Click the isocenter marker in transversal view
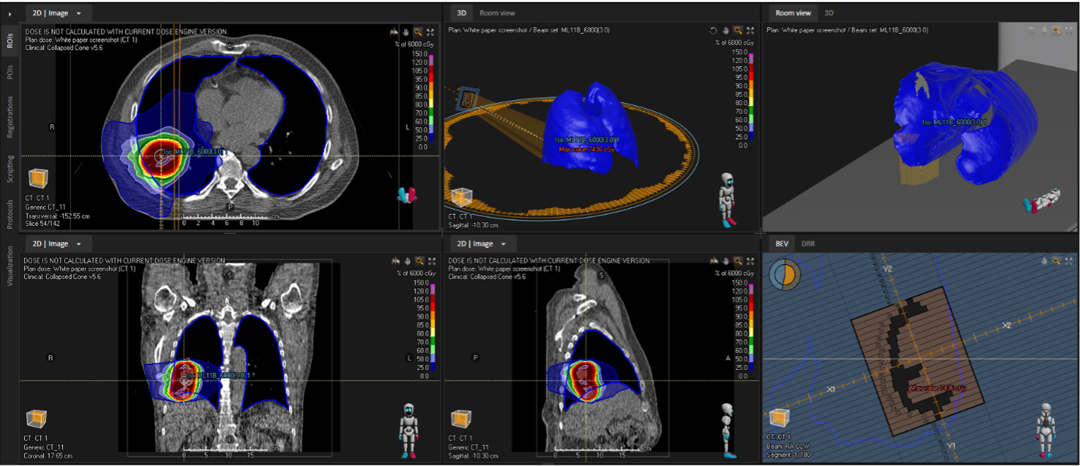This screenshot has width=1080, height=466. tap(164, 151)
